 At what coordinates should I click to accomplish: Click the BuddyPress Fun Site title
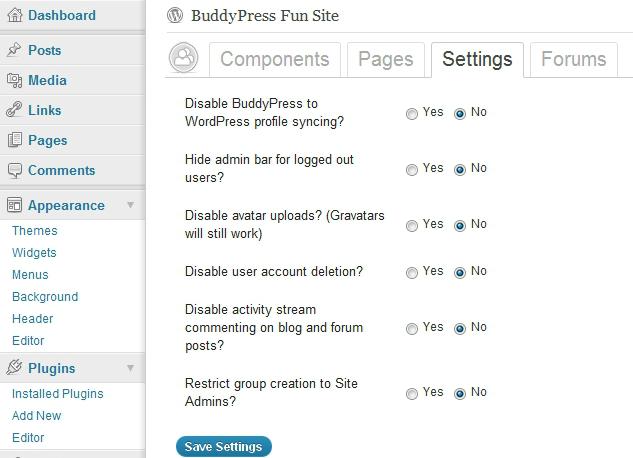(265, 16)
